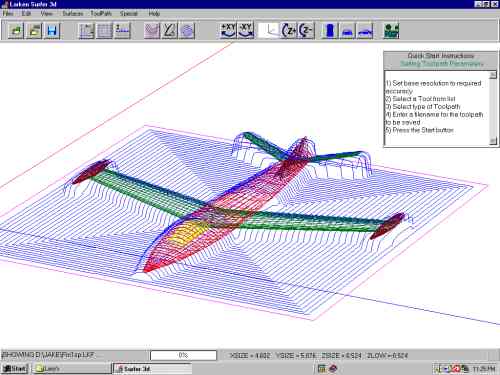The image size is (500, 375).
Task: Click the +XY rotate view icon
Action: click(228, 31)
